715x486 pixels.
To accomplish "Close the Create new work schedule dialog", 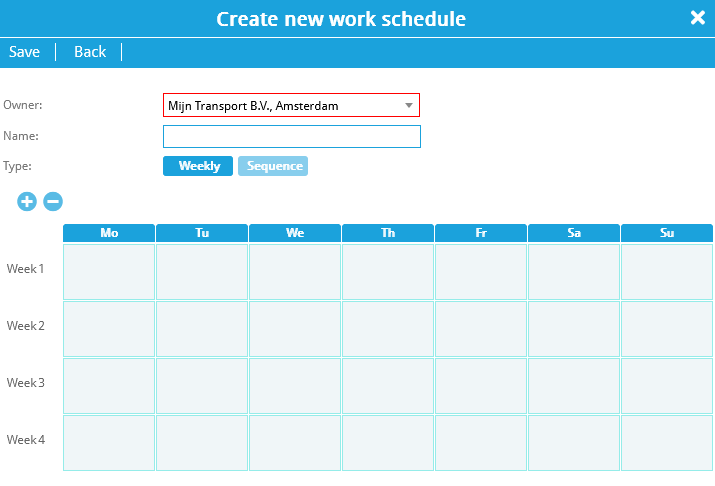I will (698, 18).
